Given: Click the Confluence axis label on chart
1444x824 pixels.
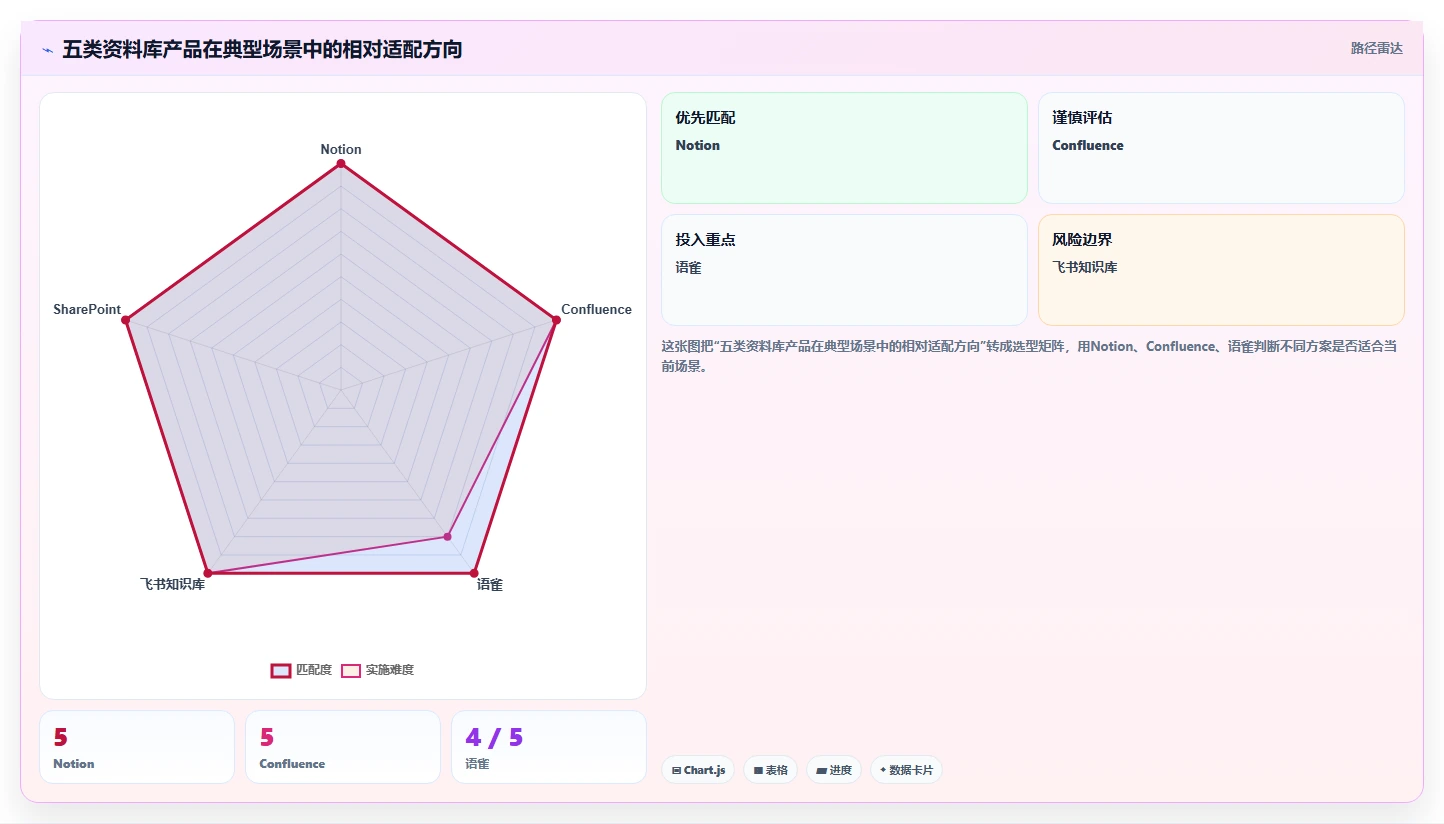Looking at the screenshot, I should [x=596, y=309].
